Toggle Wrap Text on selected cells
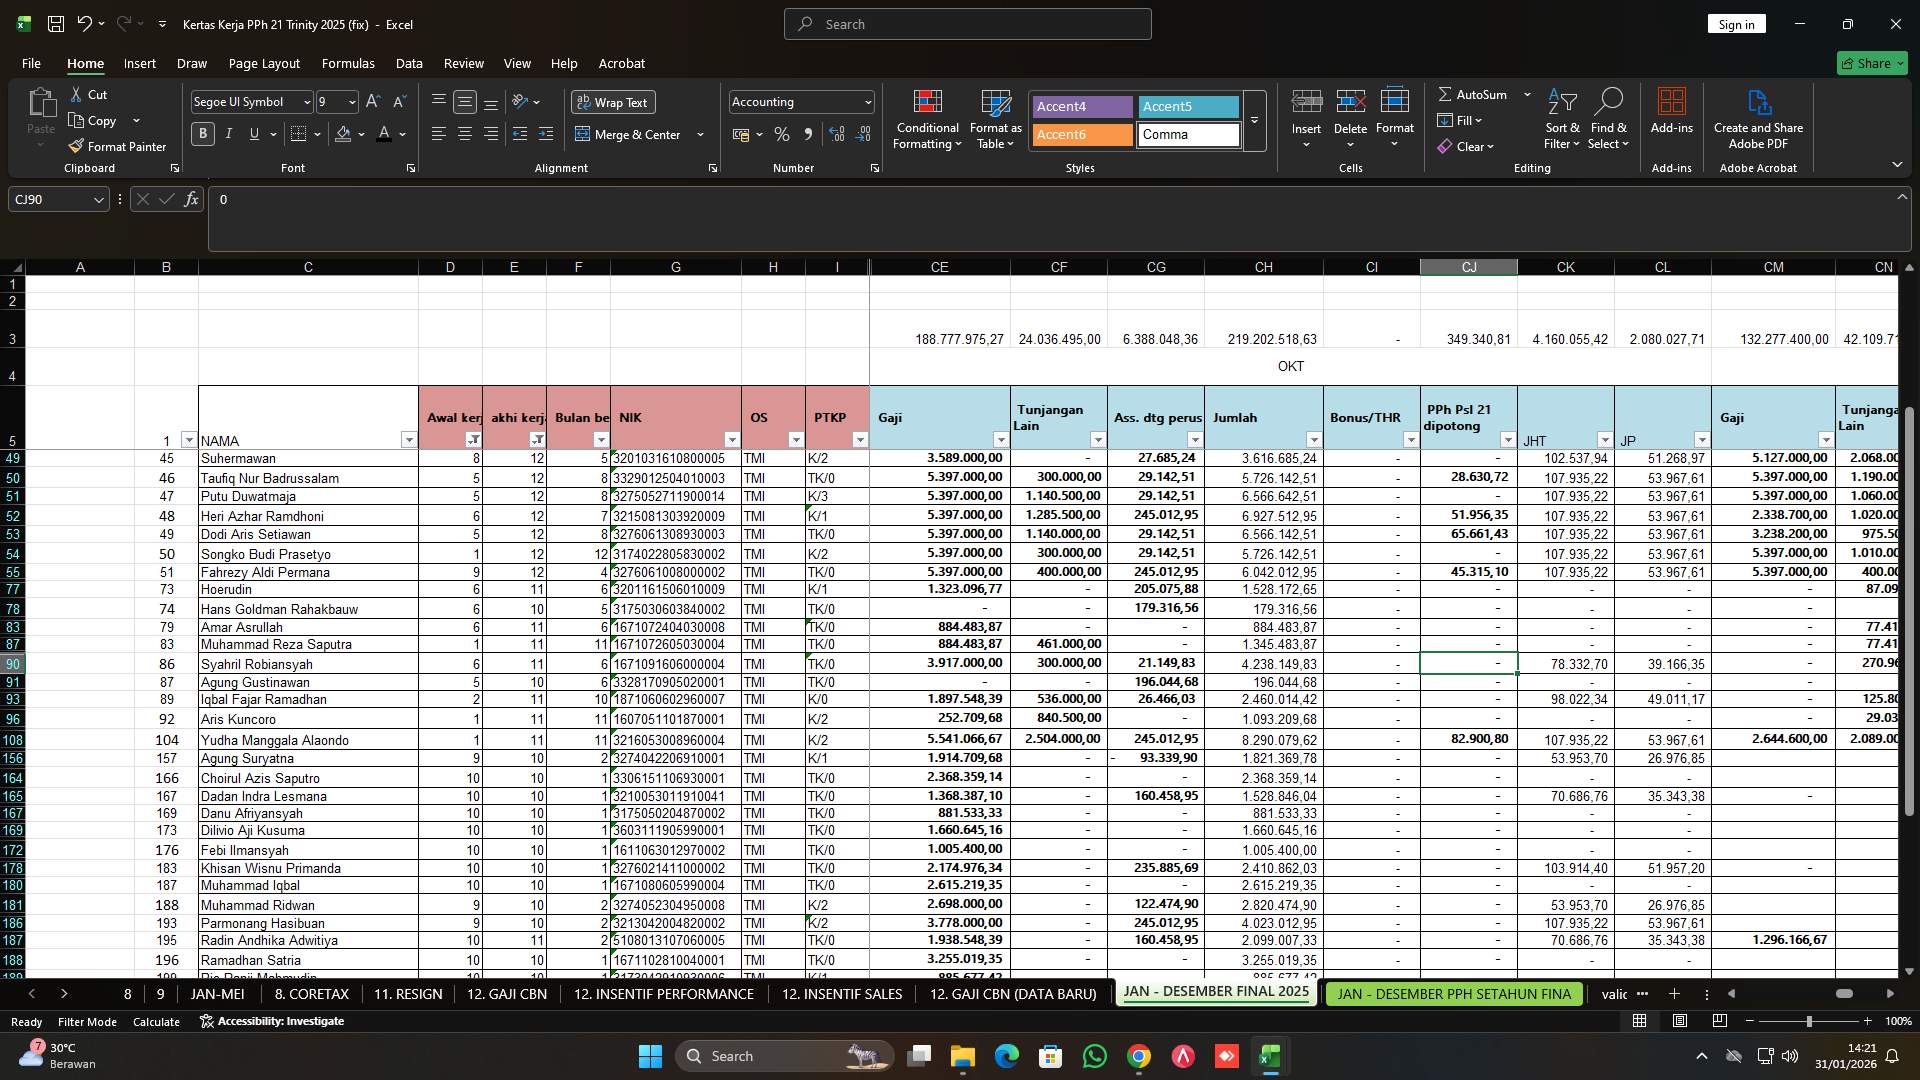This screenshot has height=1080, width=1920. (612, 101)
